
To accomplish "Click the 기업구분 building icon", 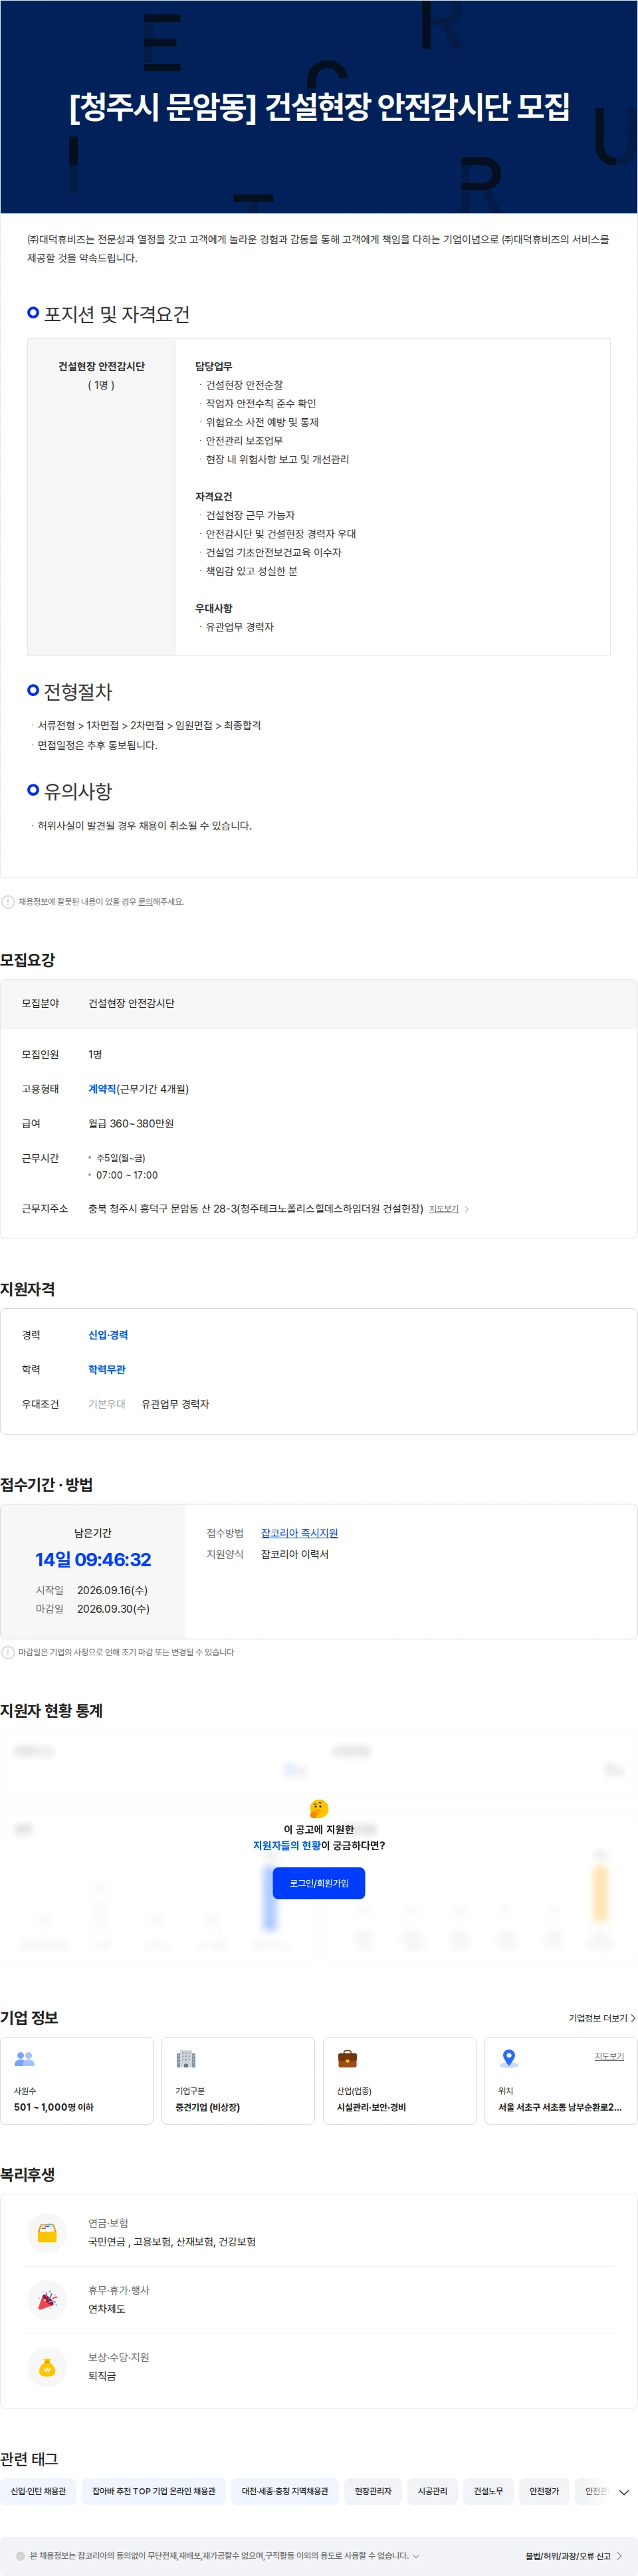I will click(186, 2058).
